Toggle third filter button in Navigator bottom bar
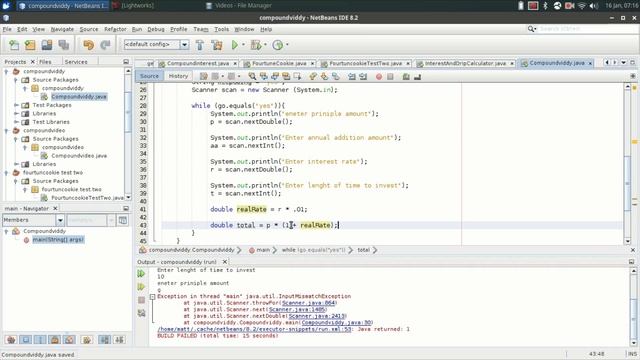The height and width of the screenshot is (360, 640). tap(40, 340)
